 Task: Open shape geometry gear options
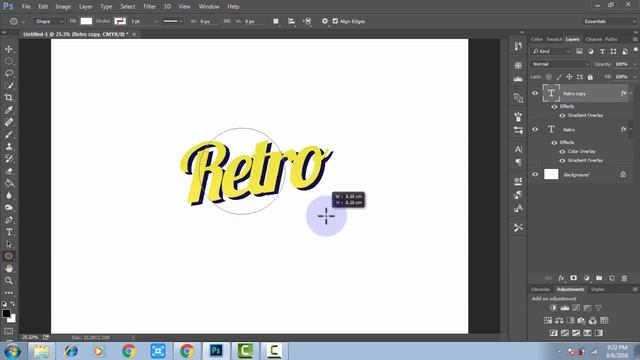click(x=324, y=21)
